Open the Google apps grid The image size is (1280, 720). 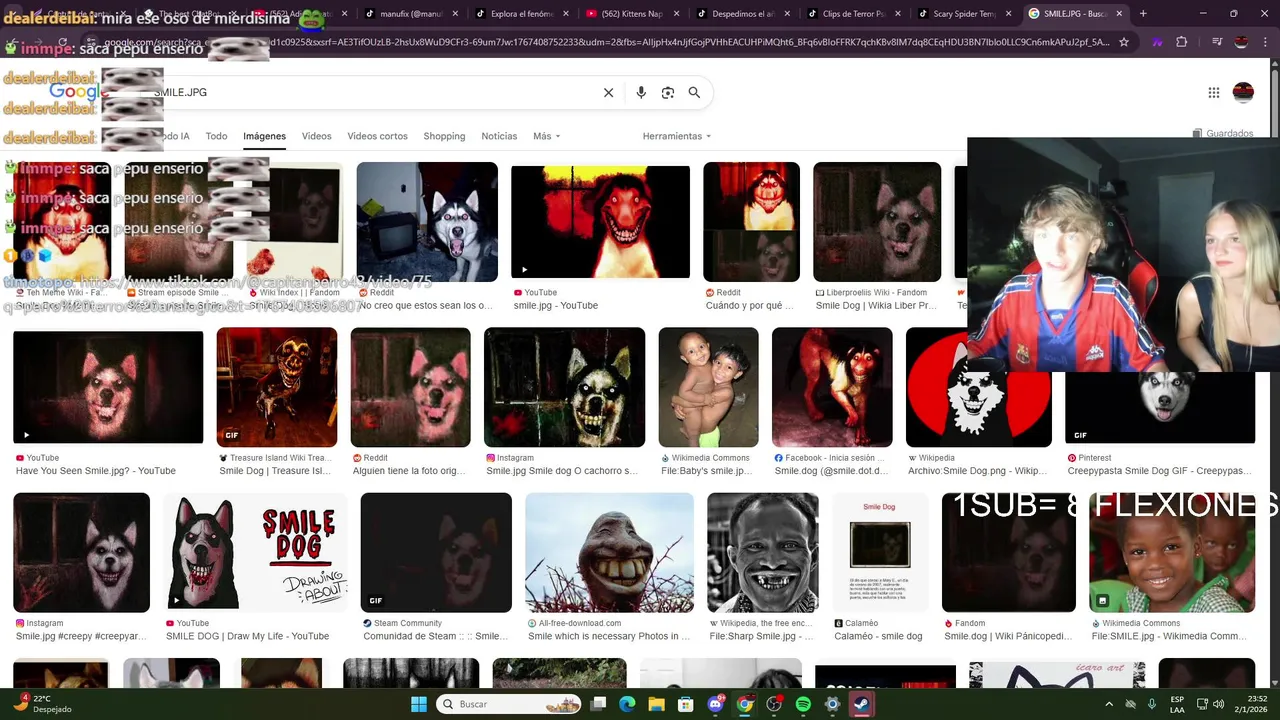click(1214, 92)
